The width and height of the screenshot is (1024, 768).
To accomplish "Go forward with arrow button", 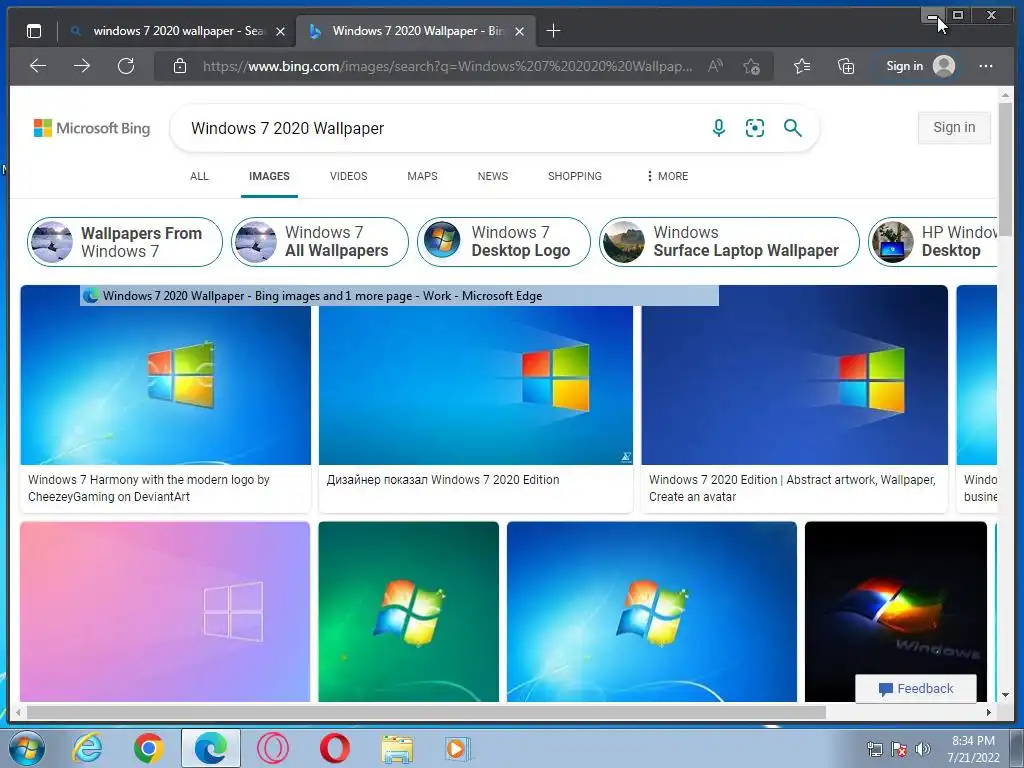I will [82, 66].
